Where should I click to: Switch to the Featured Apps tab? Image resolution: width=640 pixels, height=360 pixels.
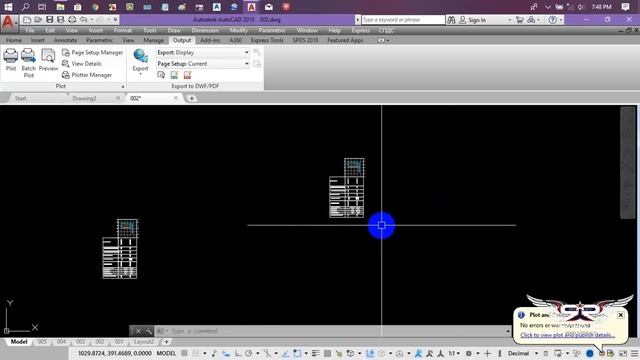(x=345, y=40)
